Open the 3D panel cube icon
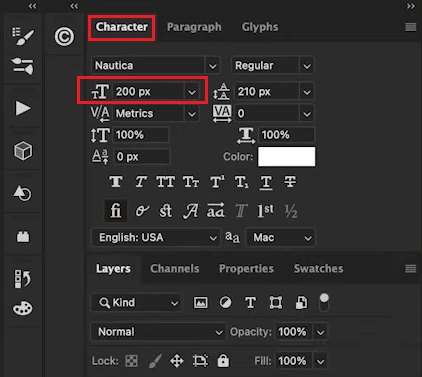The width and height of the screenshot is (422, 377). click(23, 151)
